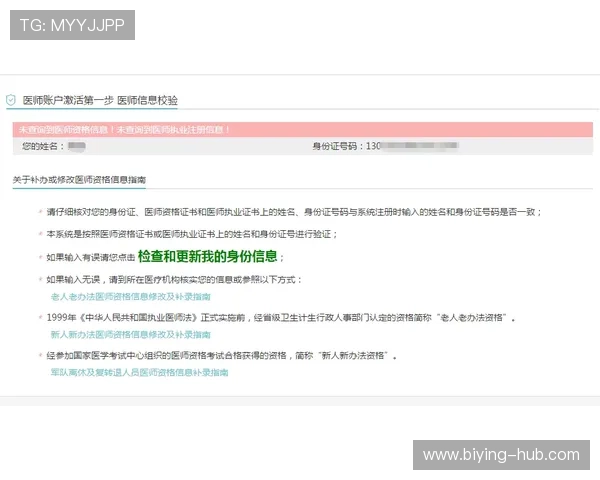This screenshot has height=480, width=600.
Task: Click the line 如果输入无误，请到所在医疗机构
Action: tap(174, 280)
